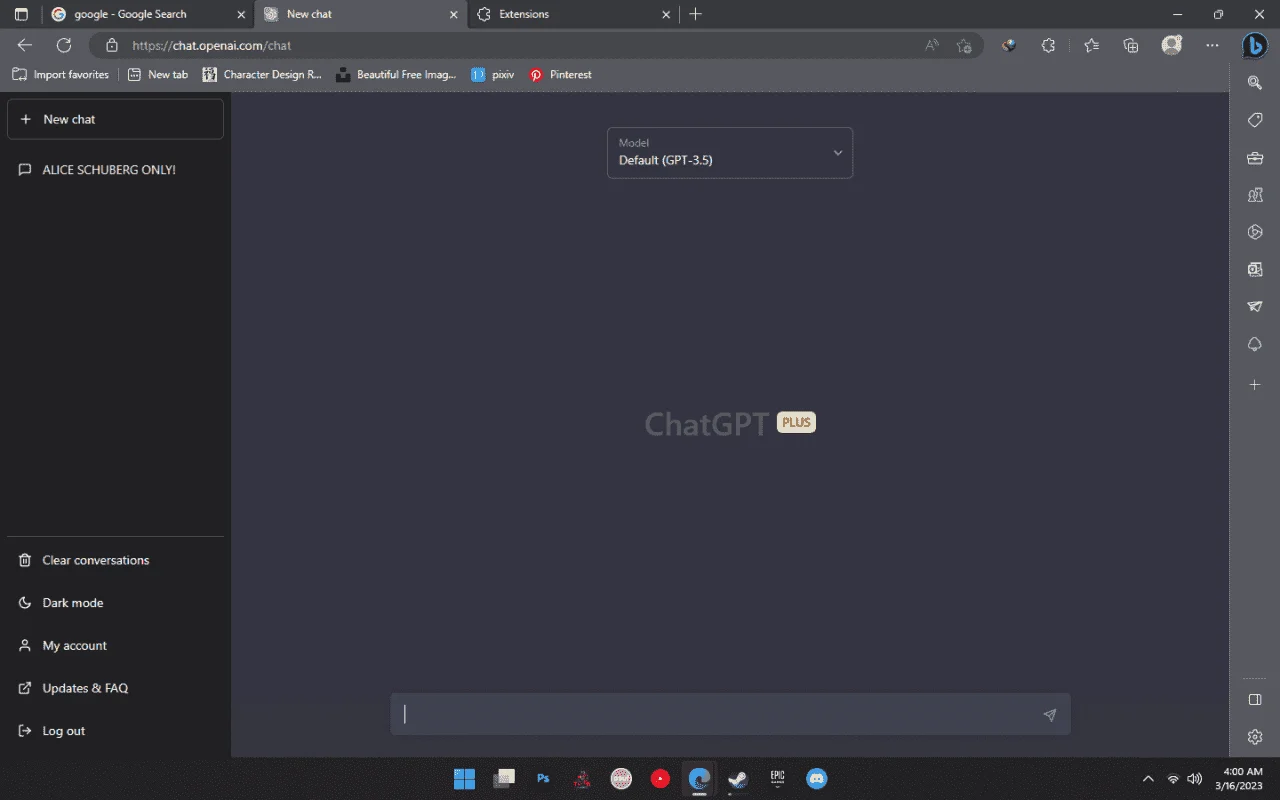This screenshot has height=800, width=1280.
Task: Open the red YouTube Music taskbar icon
Action: pyautogui.click(x=660, y=779)
